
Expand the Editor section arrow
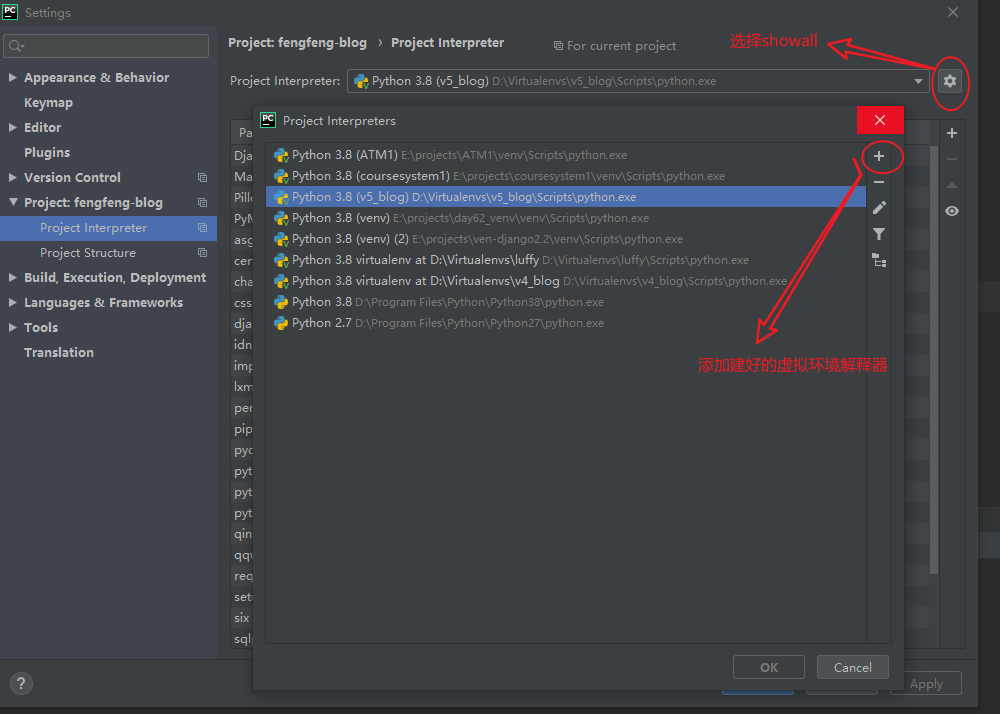(12, 128)
